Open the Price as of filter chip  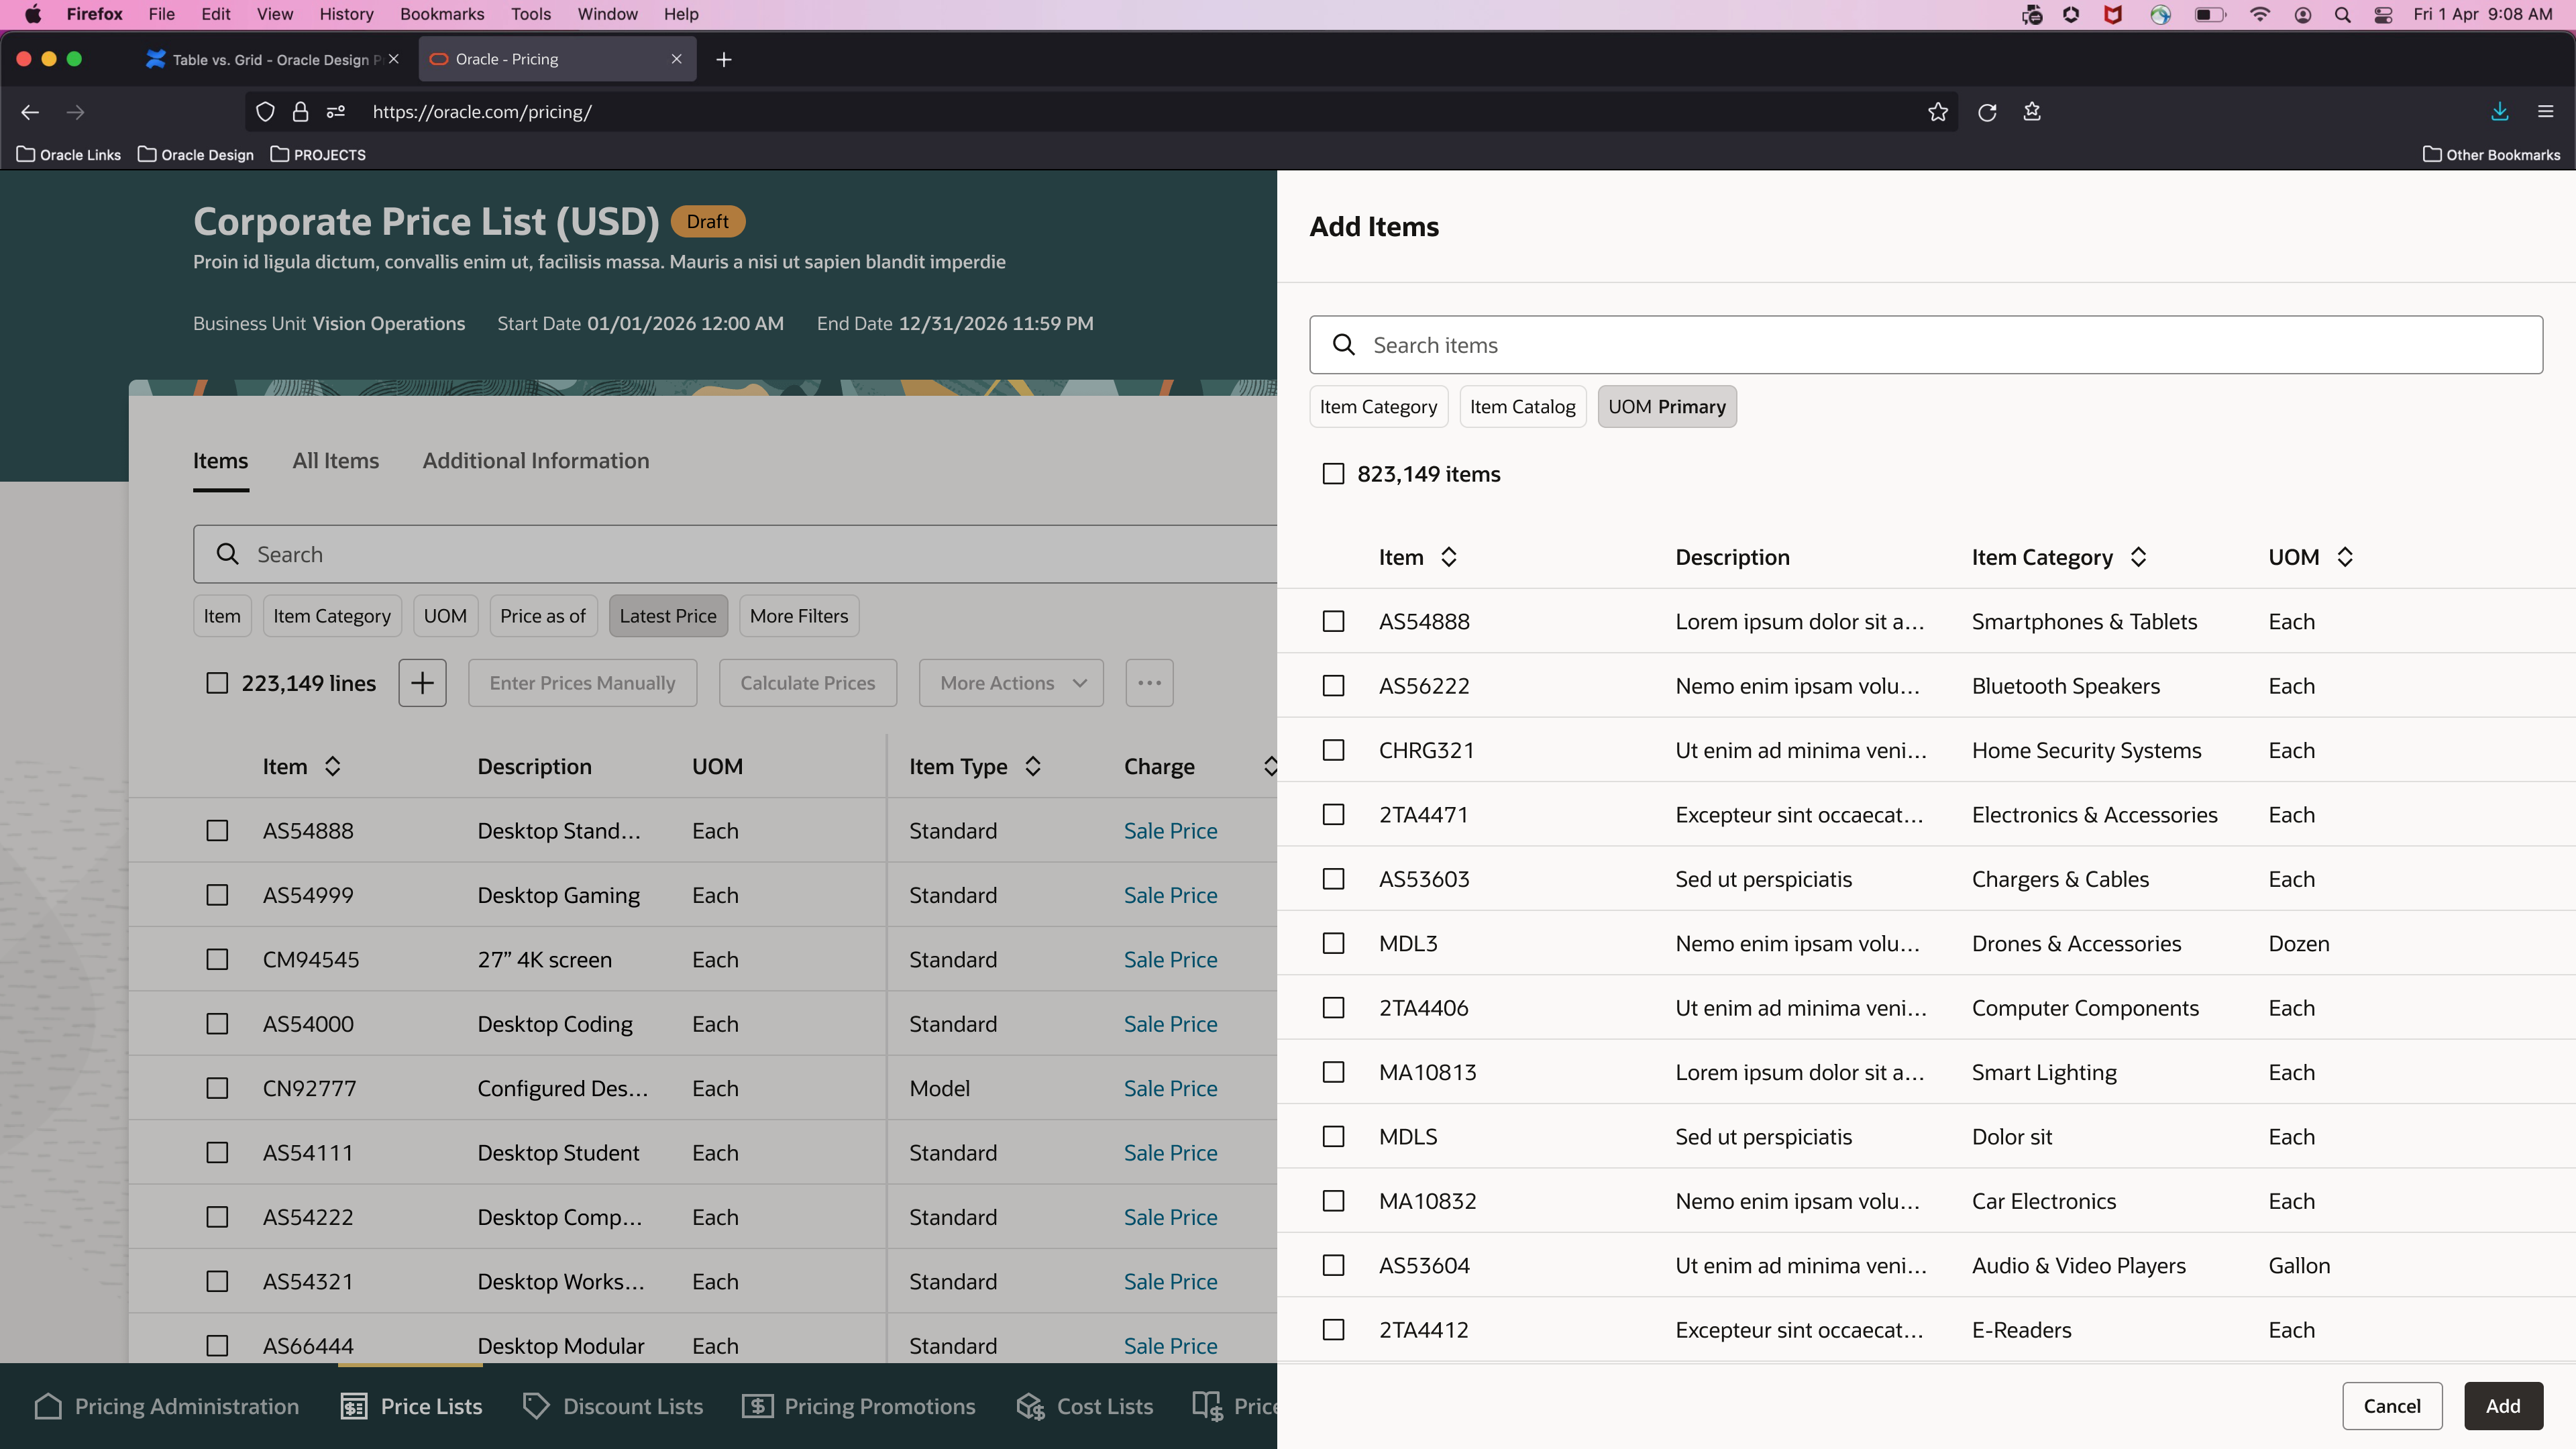point(543,616)
